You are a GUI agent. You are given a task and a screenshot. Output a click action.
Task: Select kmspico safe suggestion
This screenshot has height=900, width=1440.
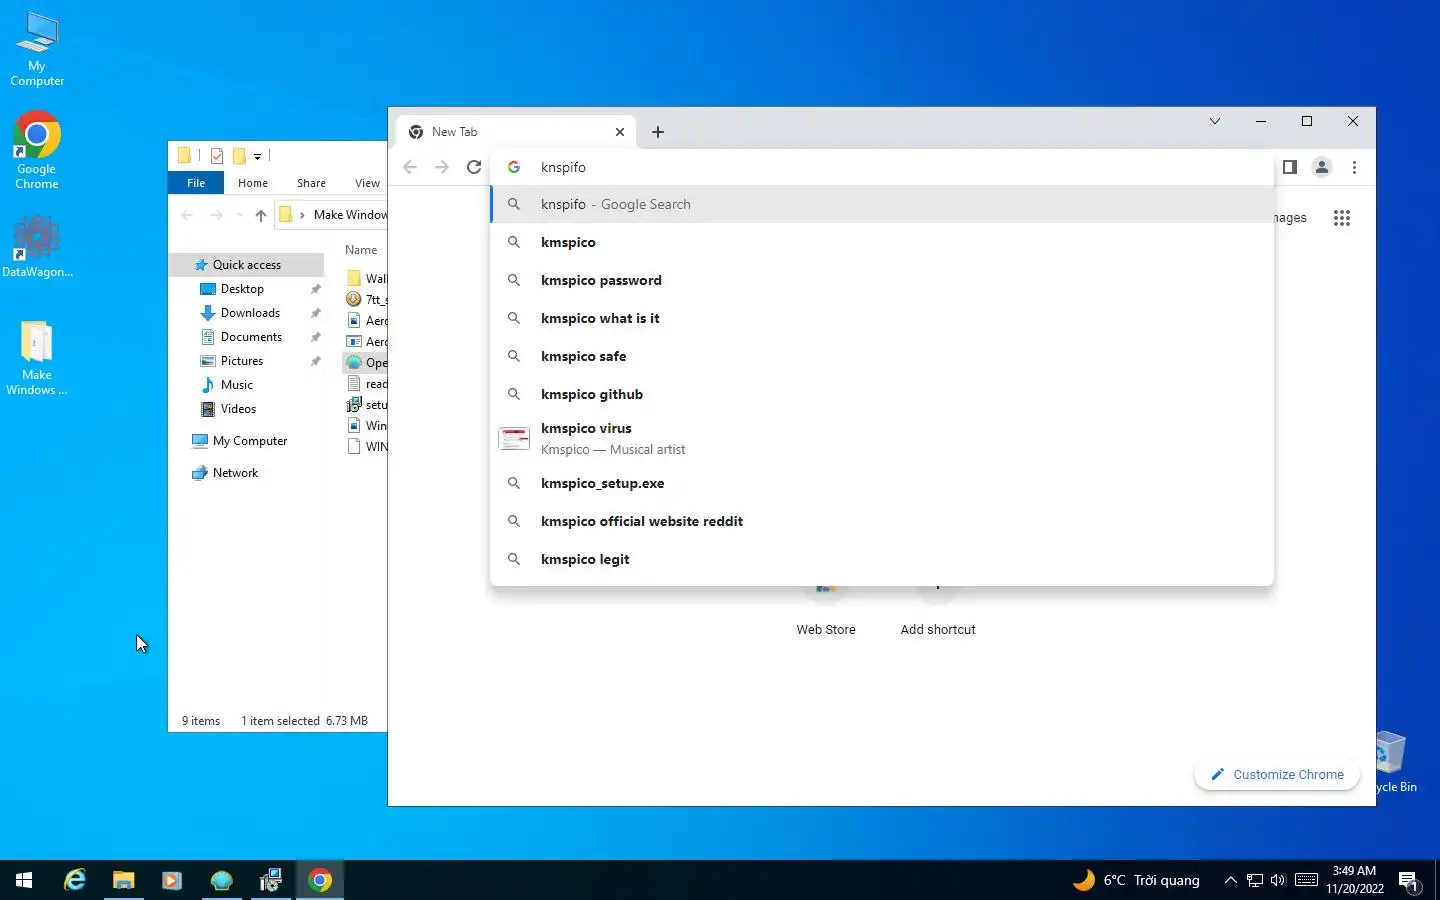(x=882, y=356)
